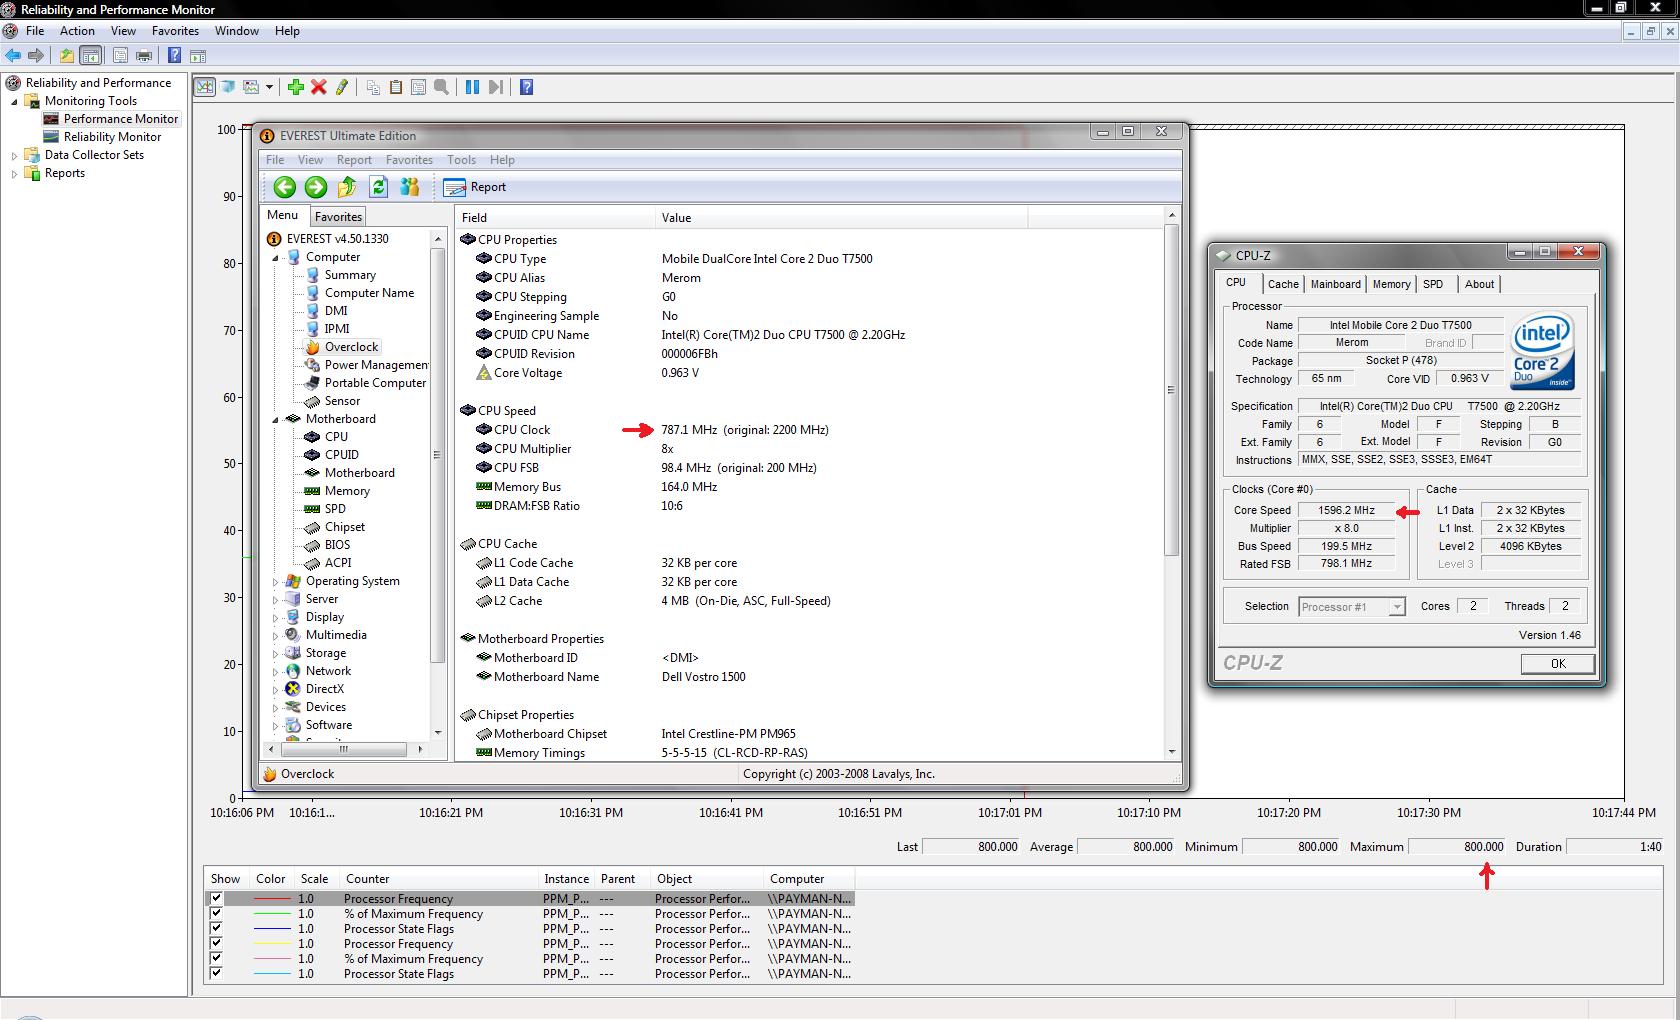Toggle the Highlight pen icon
Image resolution: width=1680 pixels, height=1020 pixels.
point(342,87)
